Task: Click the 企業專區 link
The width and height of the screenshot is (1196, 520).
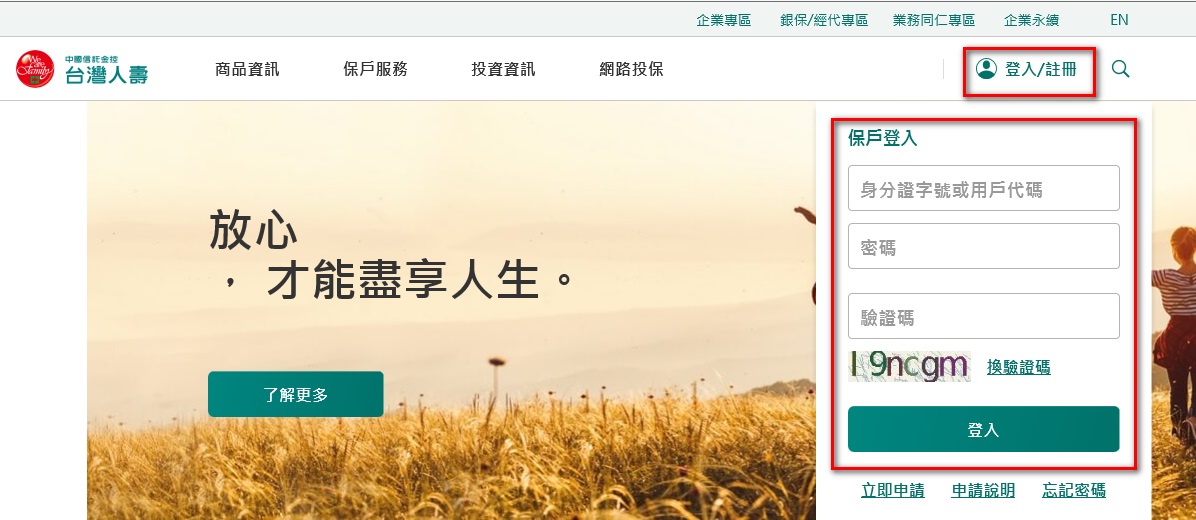Action: pyautogui.click(x=724, y=21)
